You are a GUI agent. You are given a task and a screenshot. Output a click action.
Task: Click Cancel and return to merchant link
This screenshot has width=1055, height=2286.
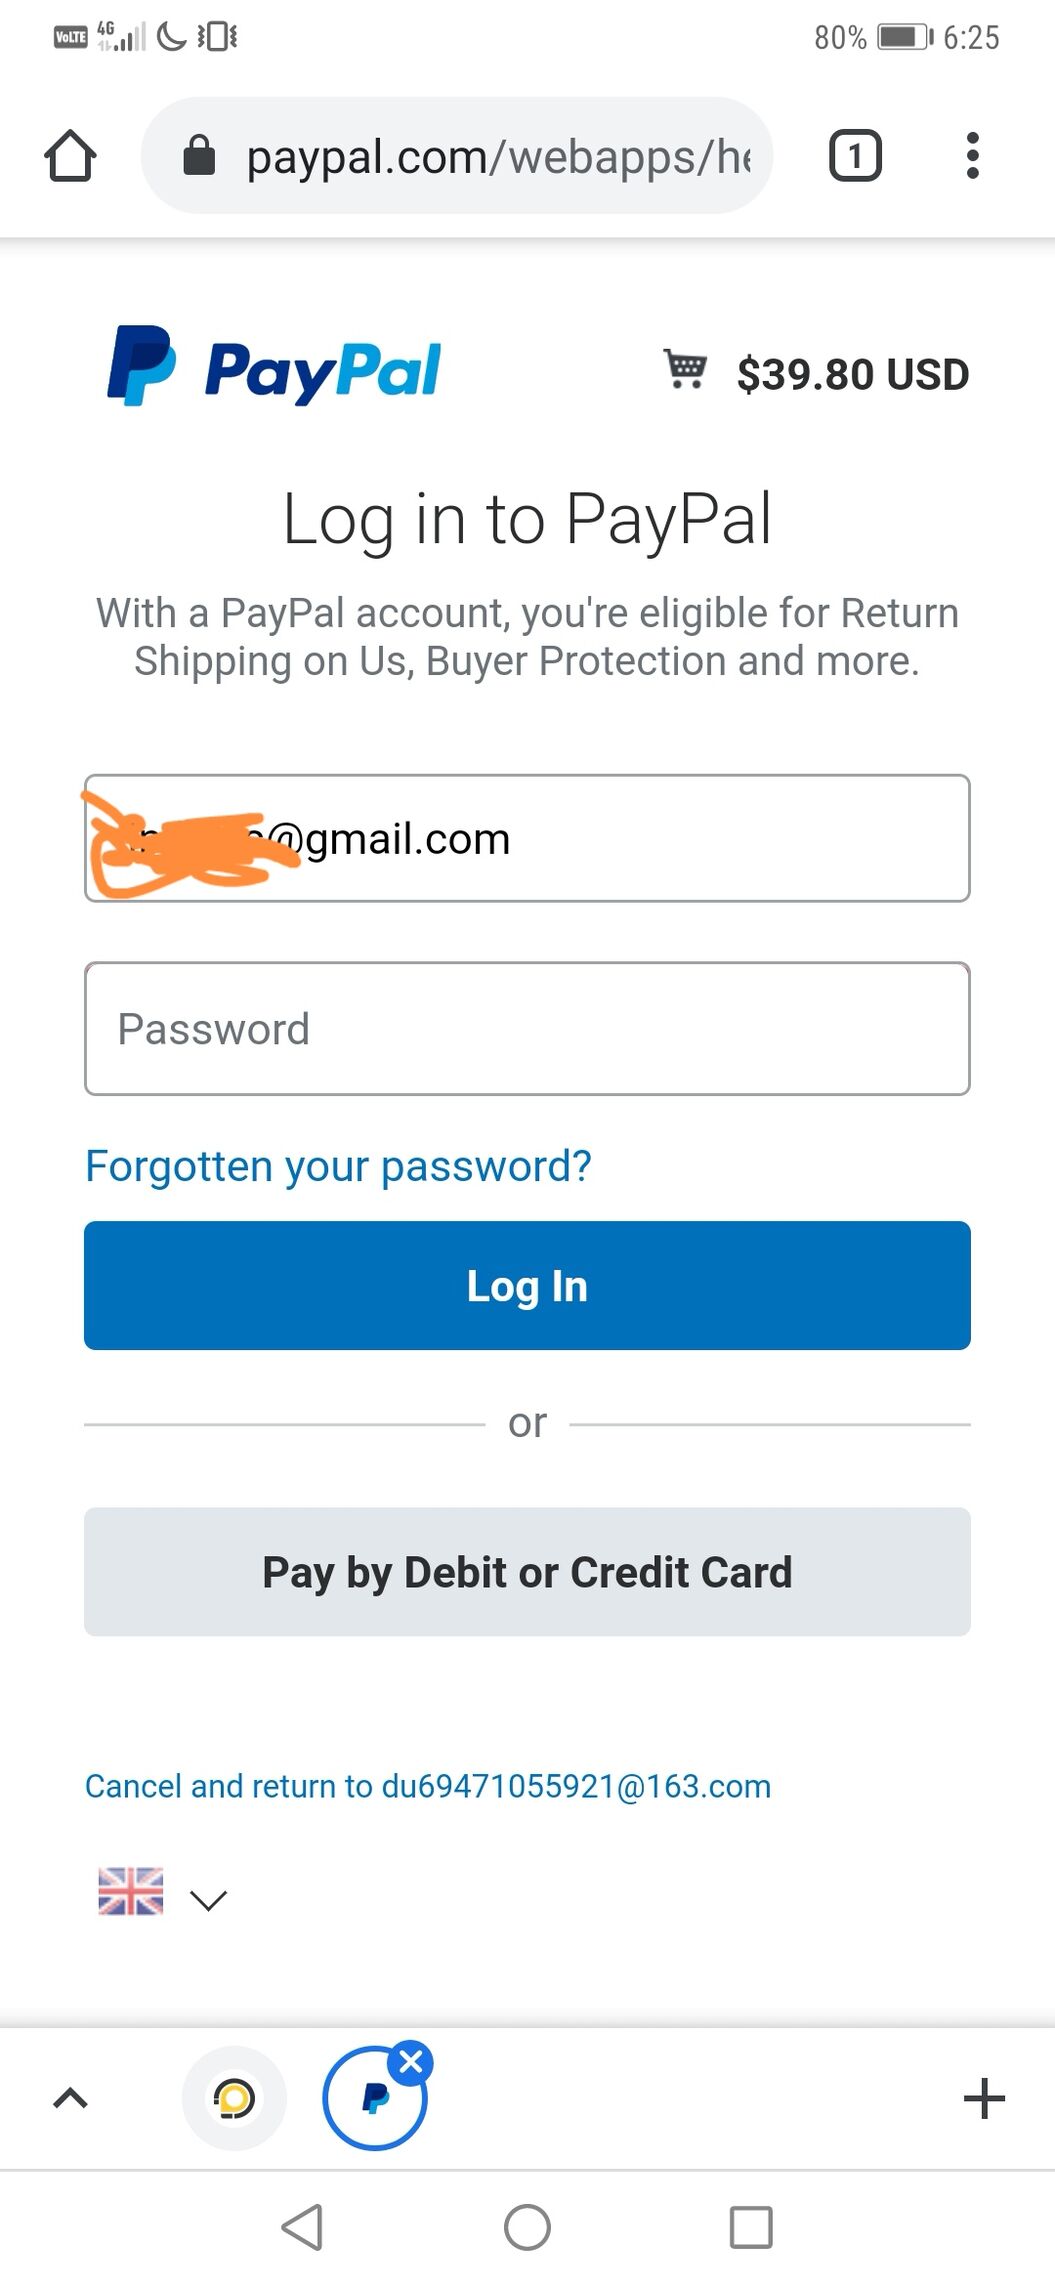[x=428, y=1786]
